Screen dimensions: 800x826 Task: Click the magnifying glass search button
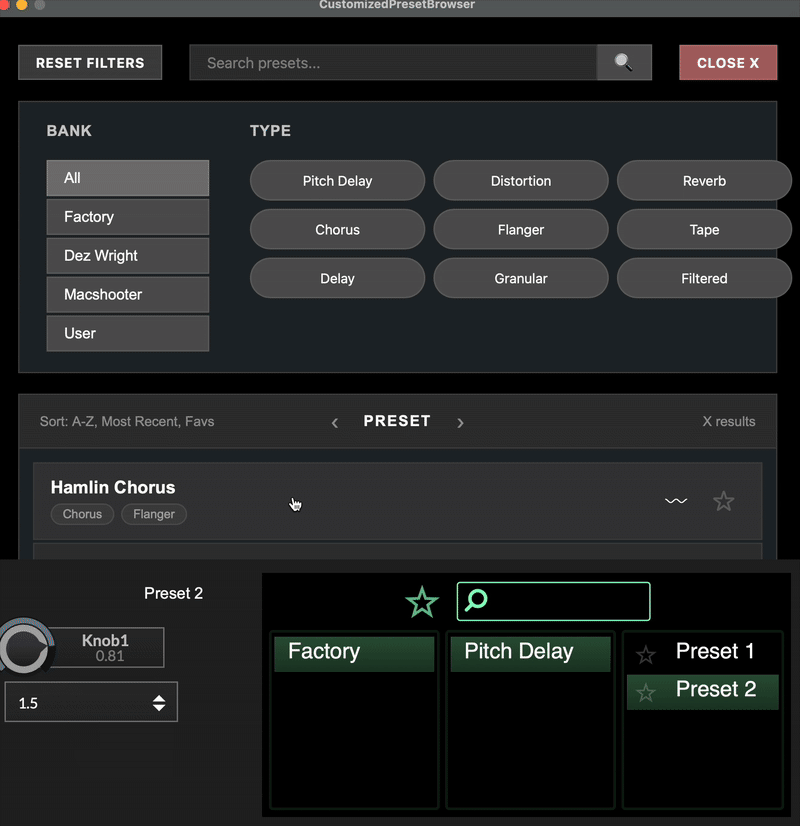point(624,63)
